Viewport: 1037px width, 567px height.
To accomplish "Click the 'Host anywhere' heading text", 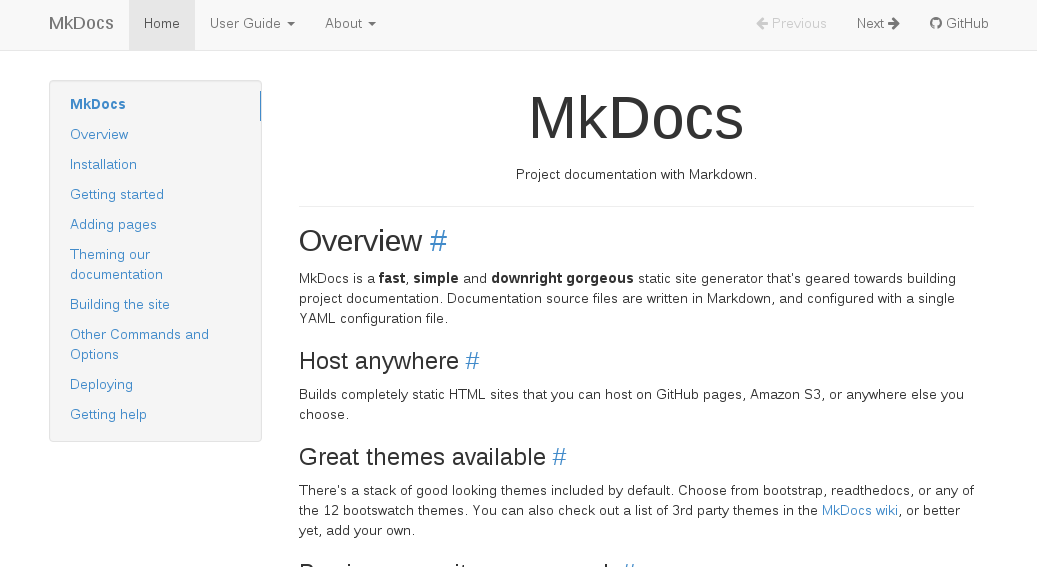I will [x=379, y=361].
